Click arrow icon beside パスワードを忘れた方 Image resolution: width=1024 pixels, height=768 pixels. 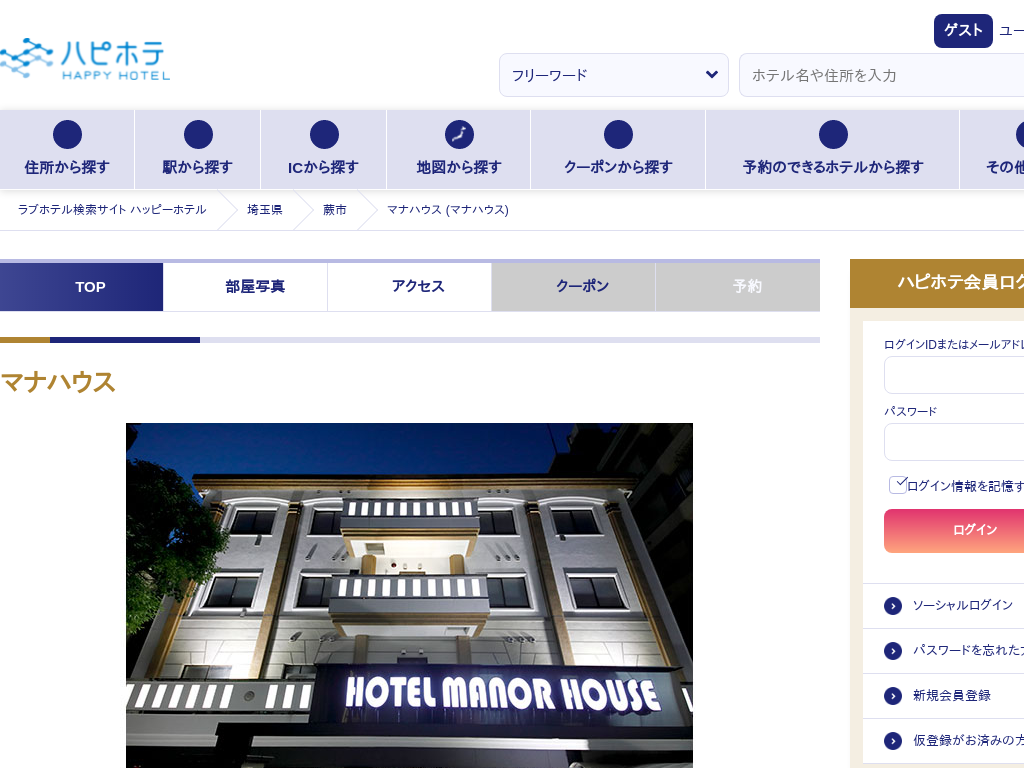(893, 651)
